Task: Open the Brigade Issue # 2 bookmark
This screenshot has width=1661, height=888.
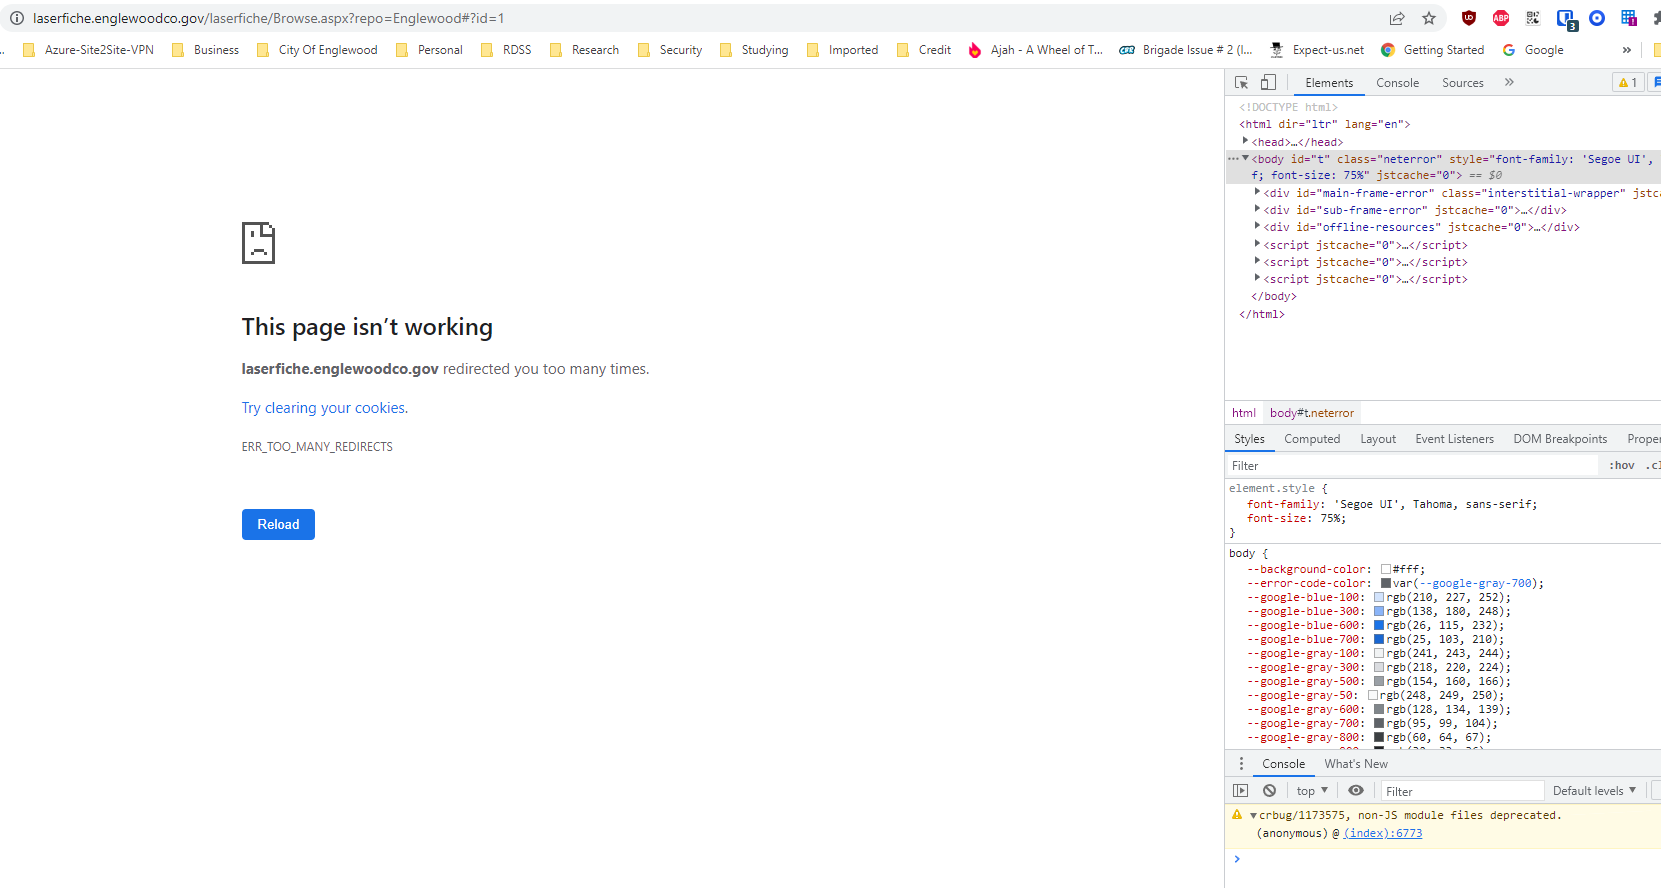Action: [1185, 50]
